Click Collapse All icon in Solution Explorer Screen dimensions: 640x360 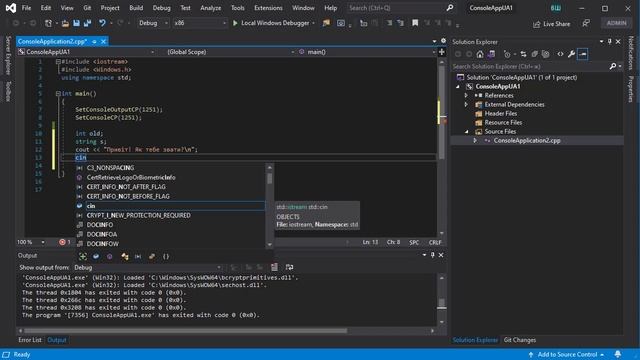pos(534,54)
